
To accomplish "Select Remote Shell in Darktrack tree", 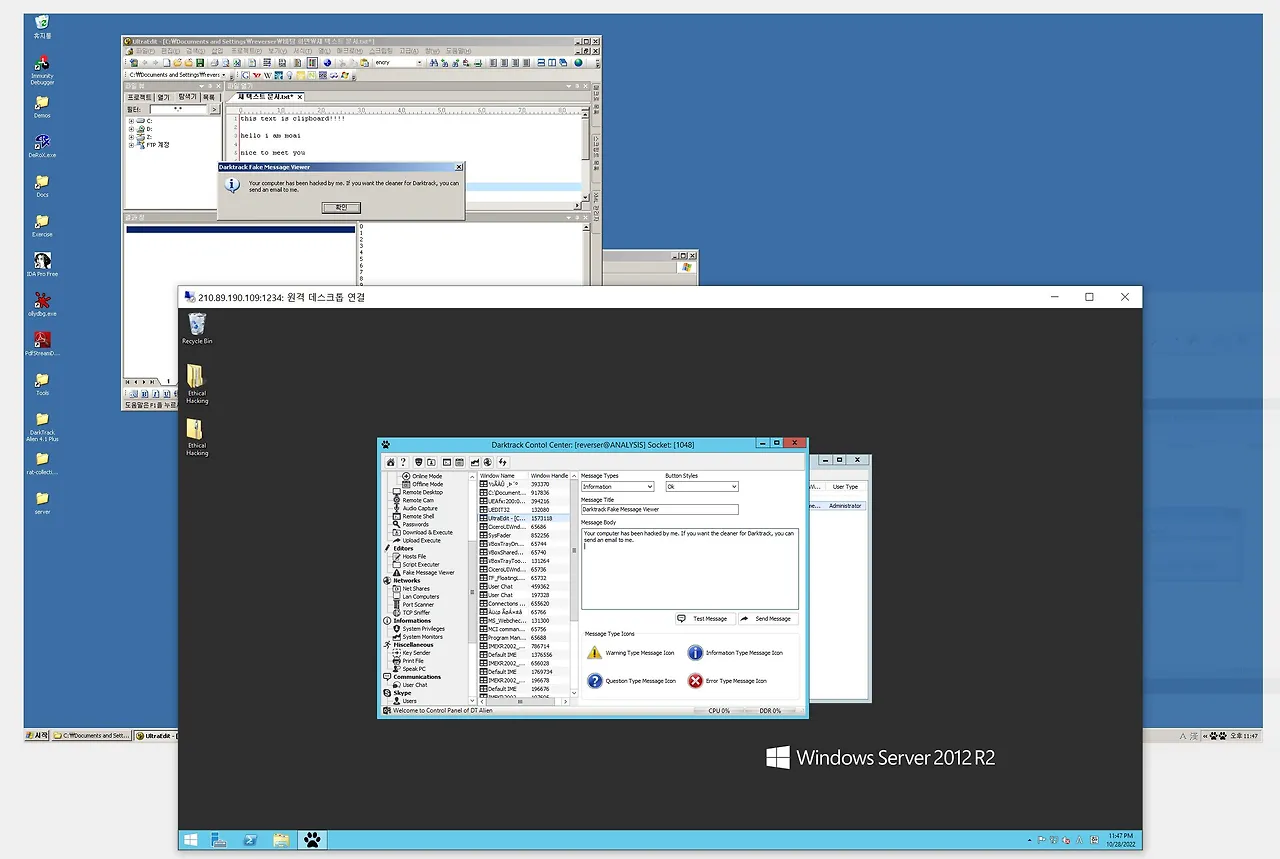I will [x=418, y=516].
